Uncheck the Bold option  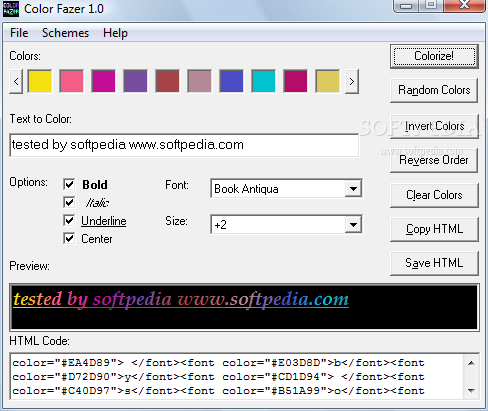click(69, 184)
